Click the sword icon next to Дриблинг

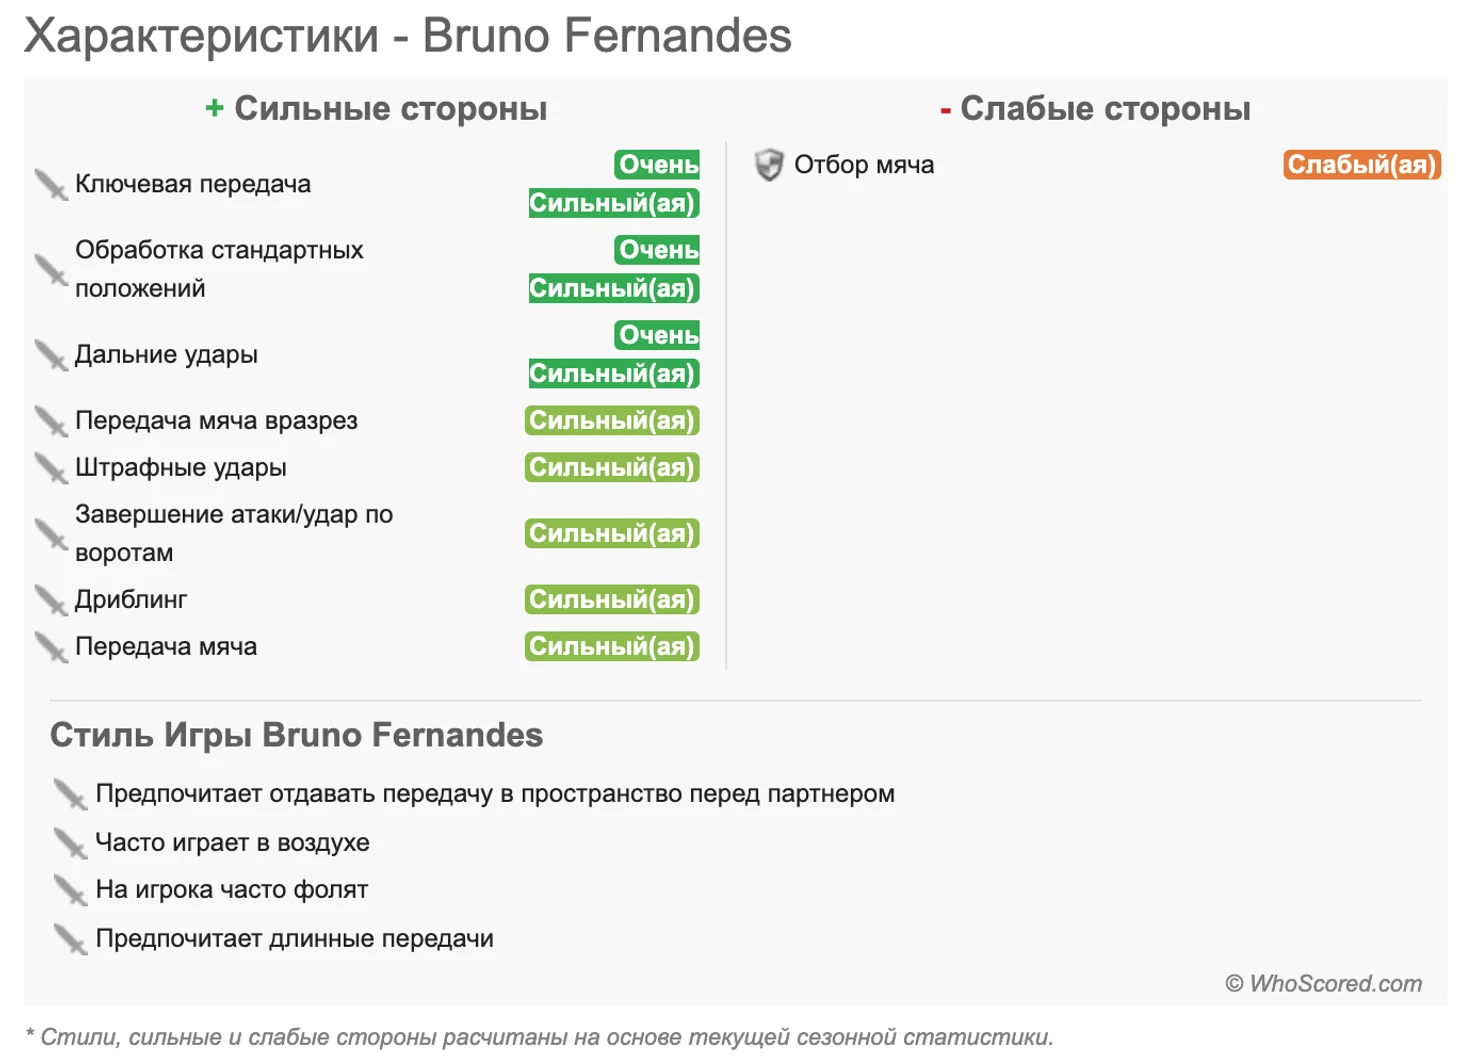click(x=51, y=600)
